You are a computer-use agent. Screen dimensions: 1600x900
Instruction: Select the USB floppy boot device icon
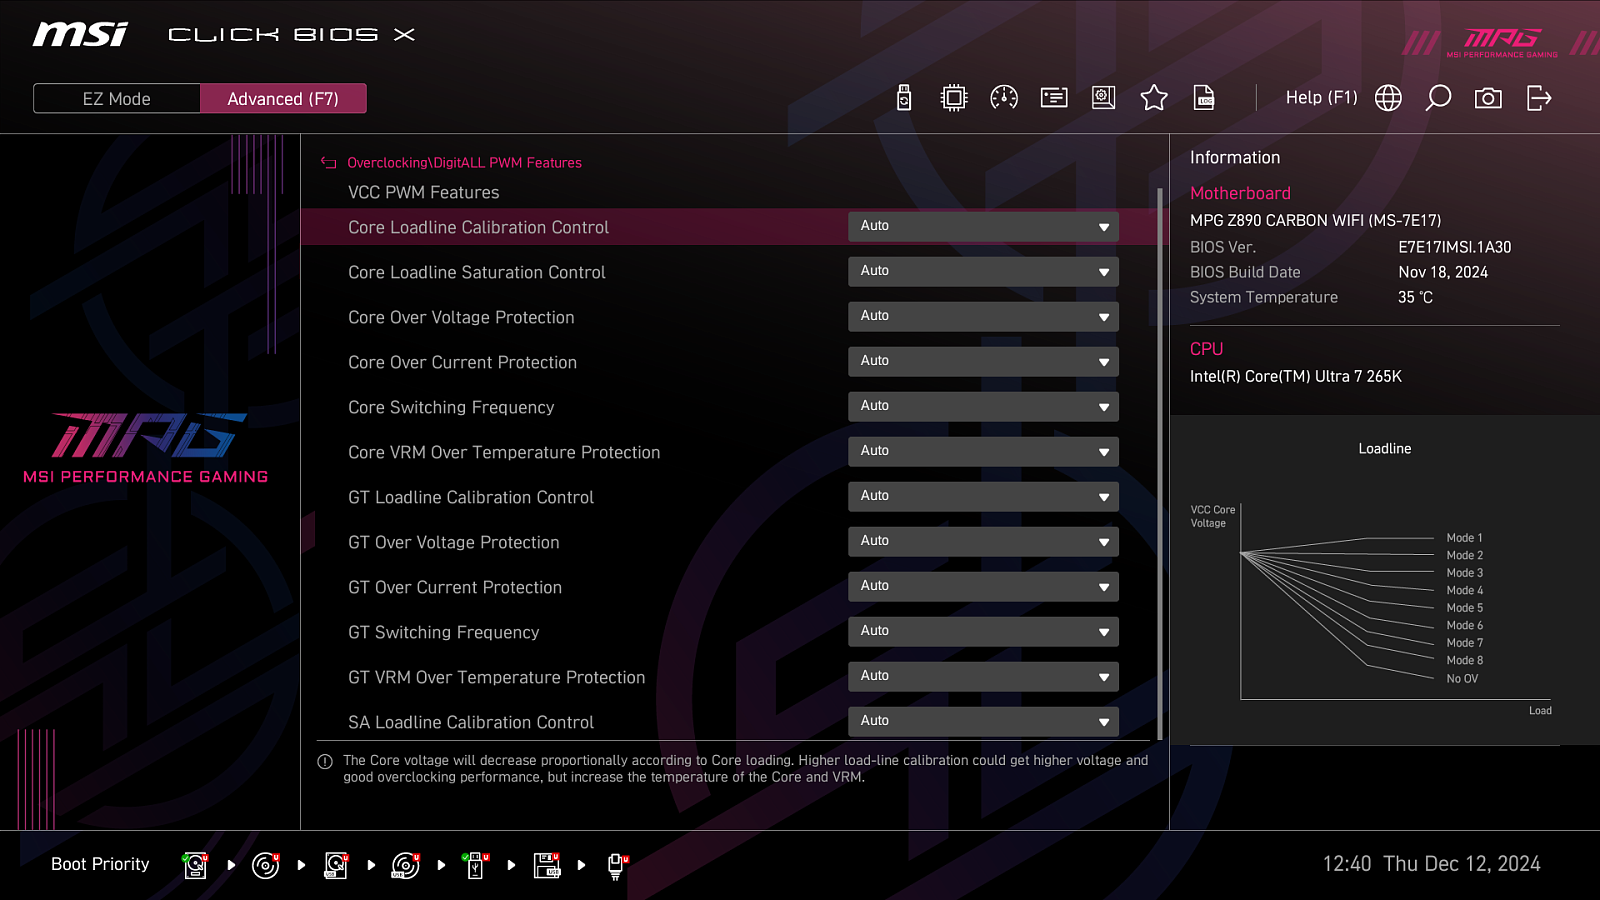coord(547,865)
